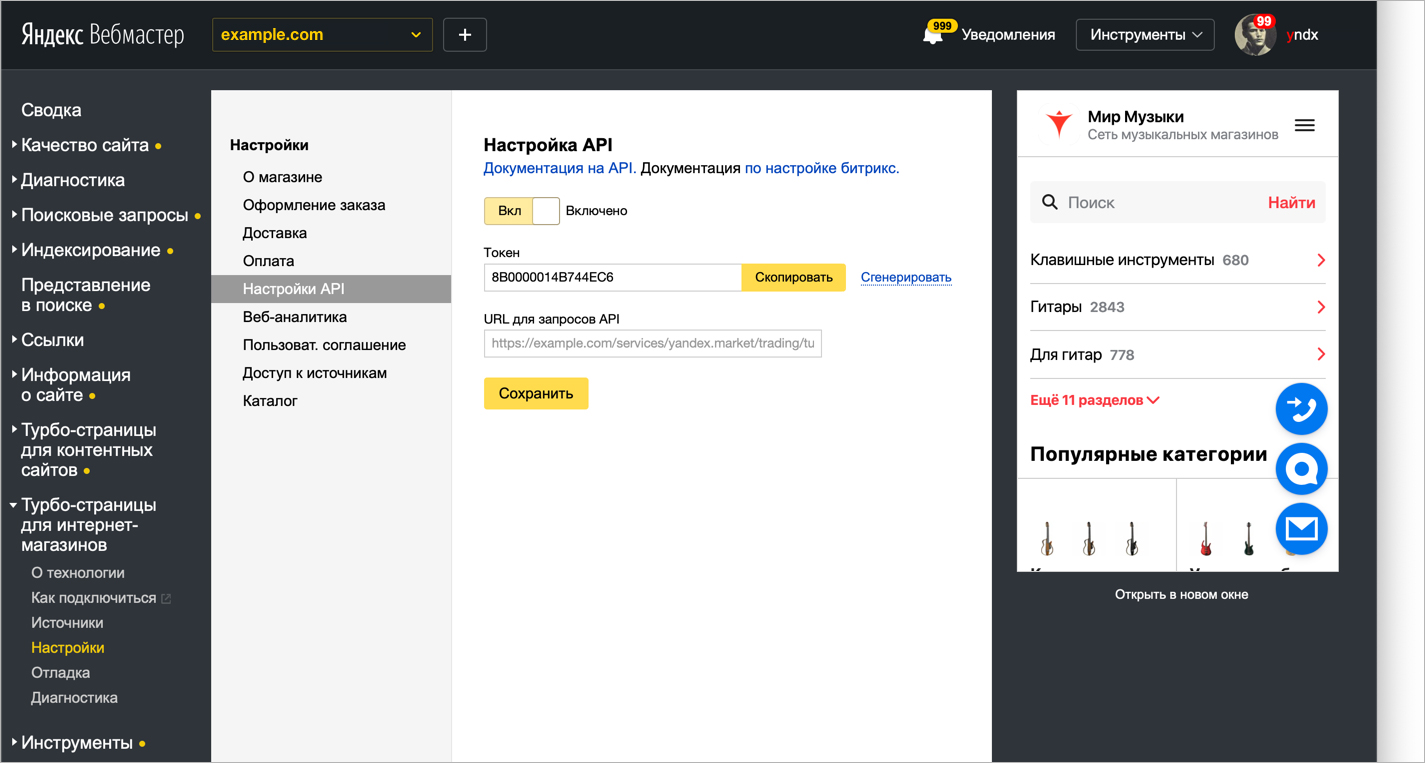Select Оформление заказа settings item
1425x763 pixels.
point(314,205)
